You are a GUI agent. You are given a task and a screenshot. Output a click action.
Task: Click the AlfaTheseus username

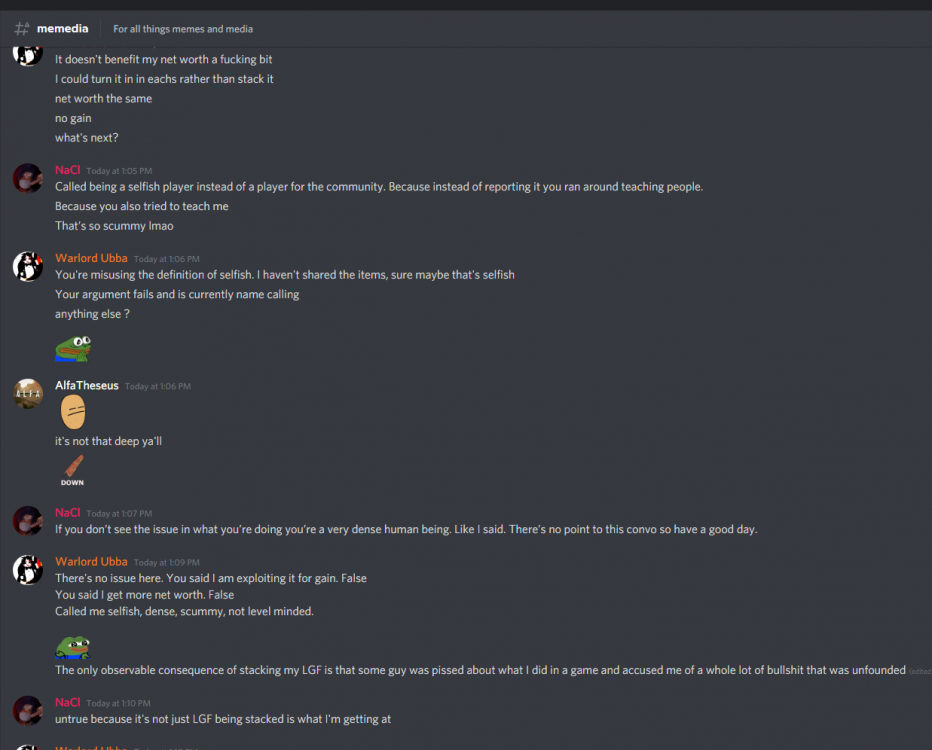point(87,386)
